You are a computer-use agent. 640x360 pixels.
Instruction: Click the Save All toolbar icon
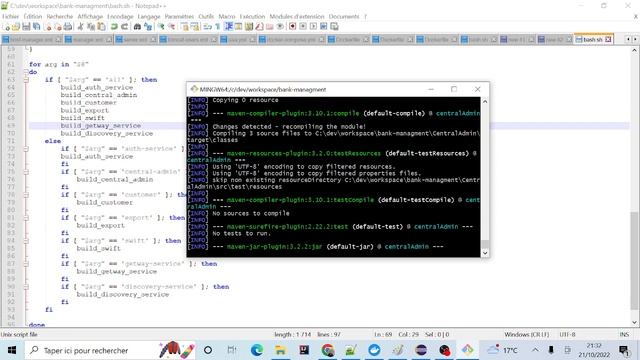[x=36, y=27]
